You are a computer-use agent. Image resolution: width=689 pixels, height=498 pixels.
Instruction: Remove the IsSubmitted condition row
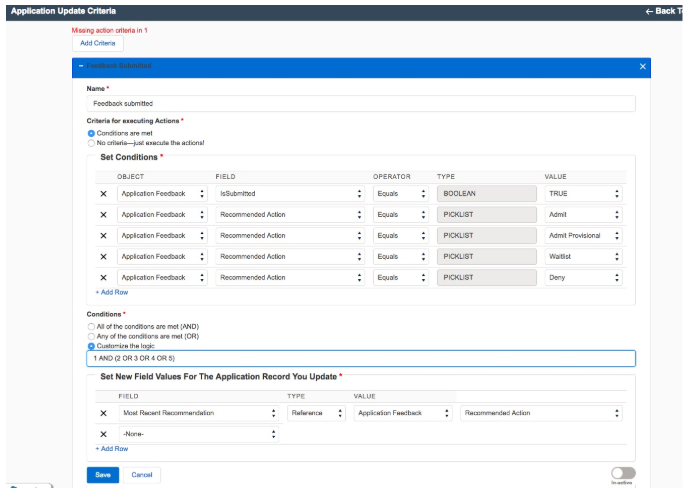(103, 193)
